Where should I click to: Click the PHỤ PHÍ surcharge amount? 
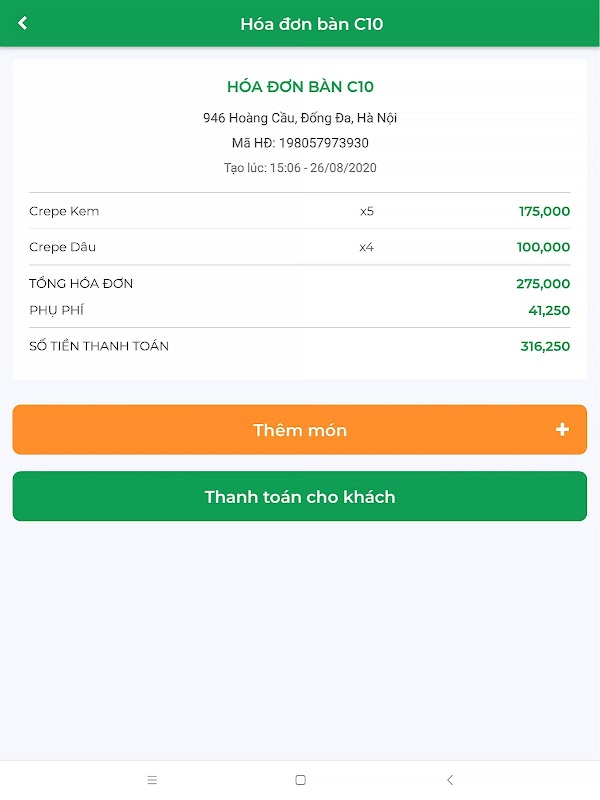coord(549,311)
